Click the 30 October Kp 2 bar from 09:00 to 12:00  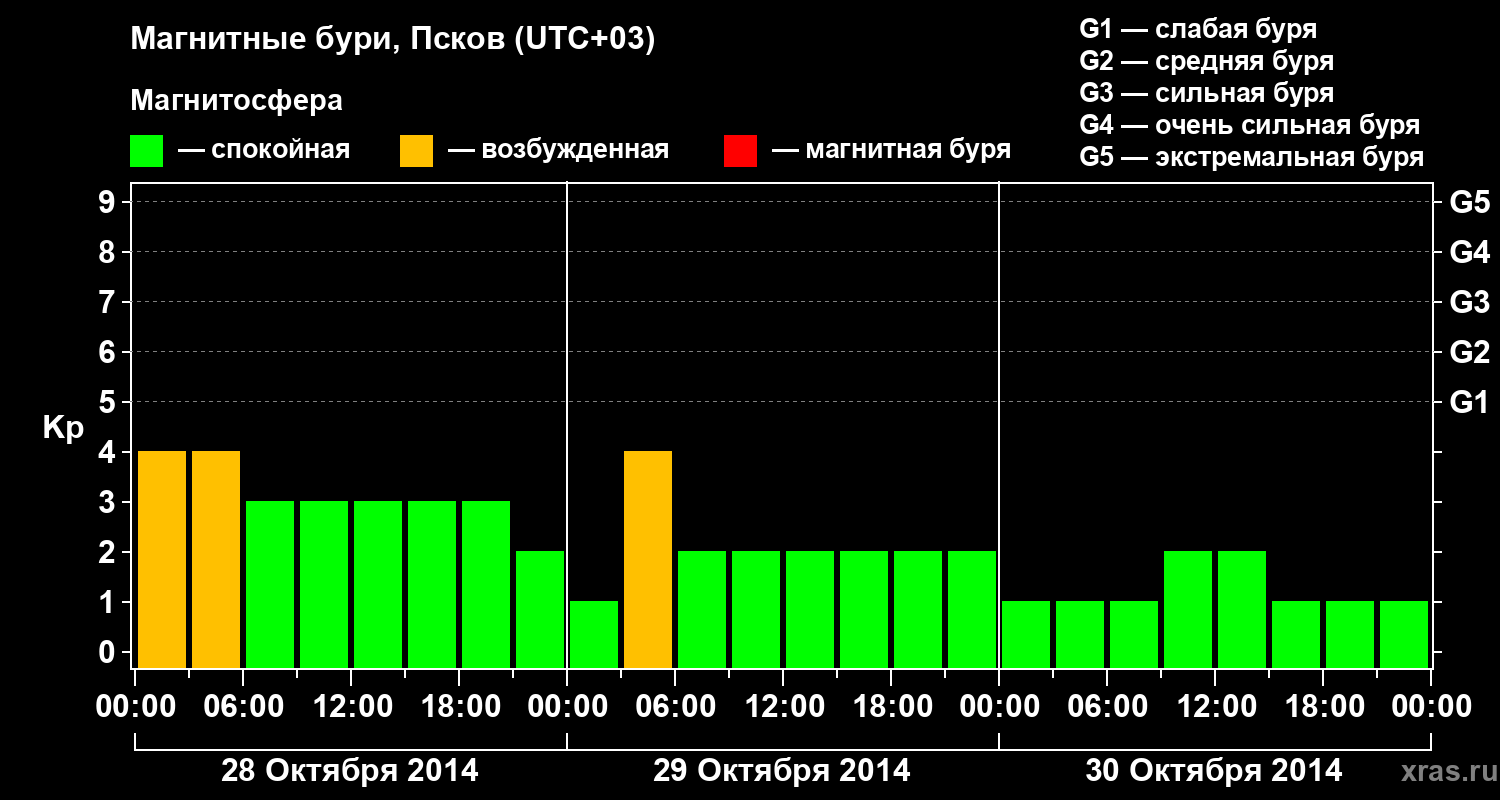1188,609
